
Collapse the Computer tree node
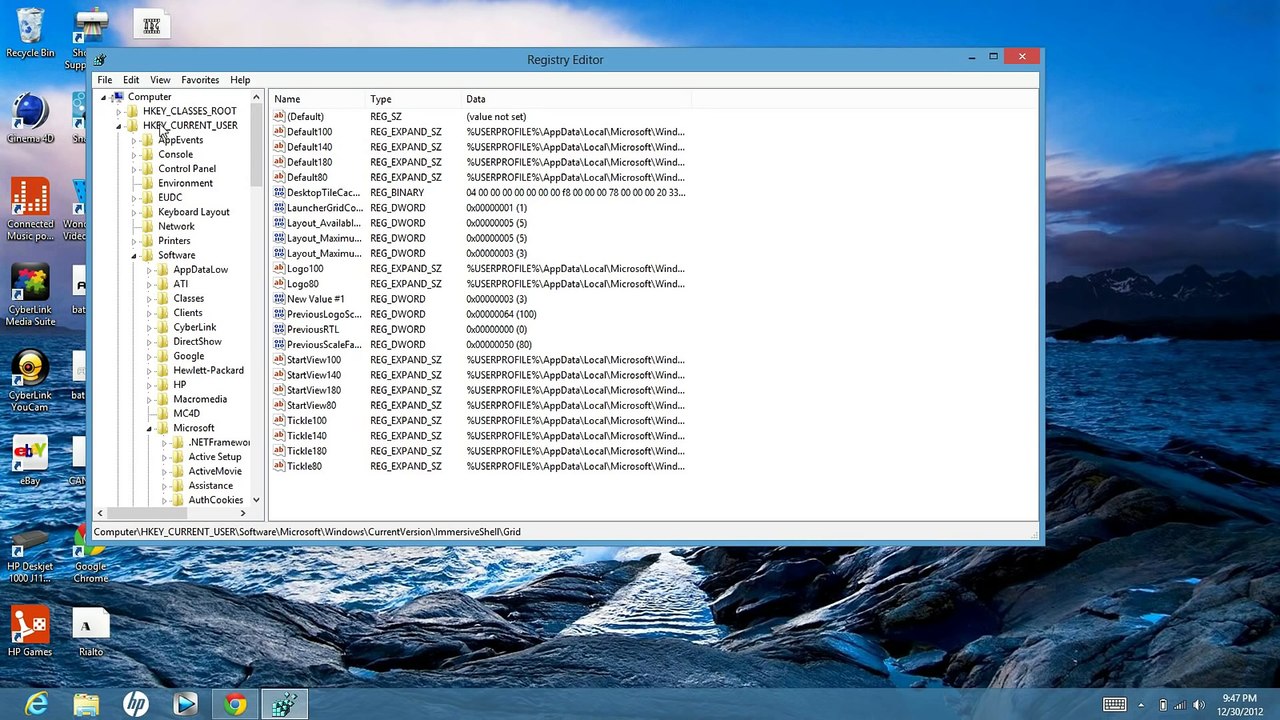click(x=103, y=98)
